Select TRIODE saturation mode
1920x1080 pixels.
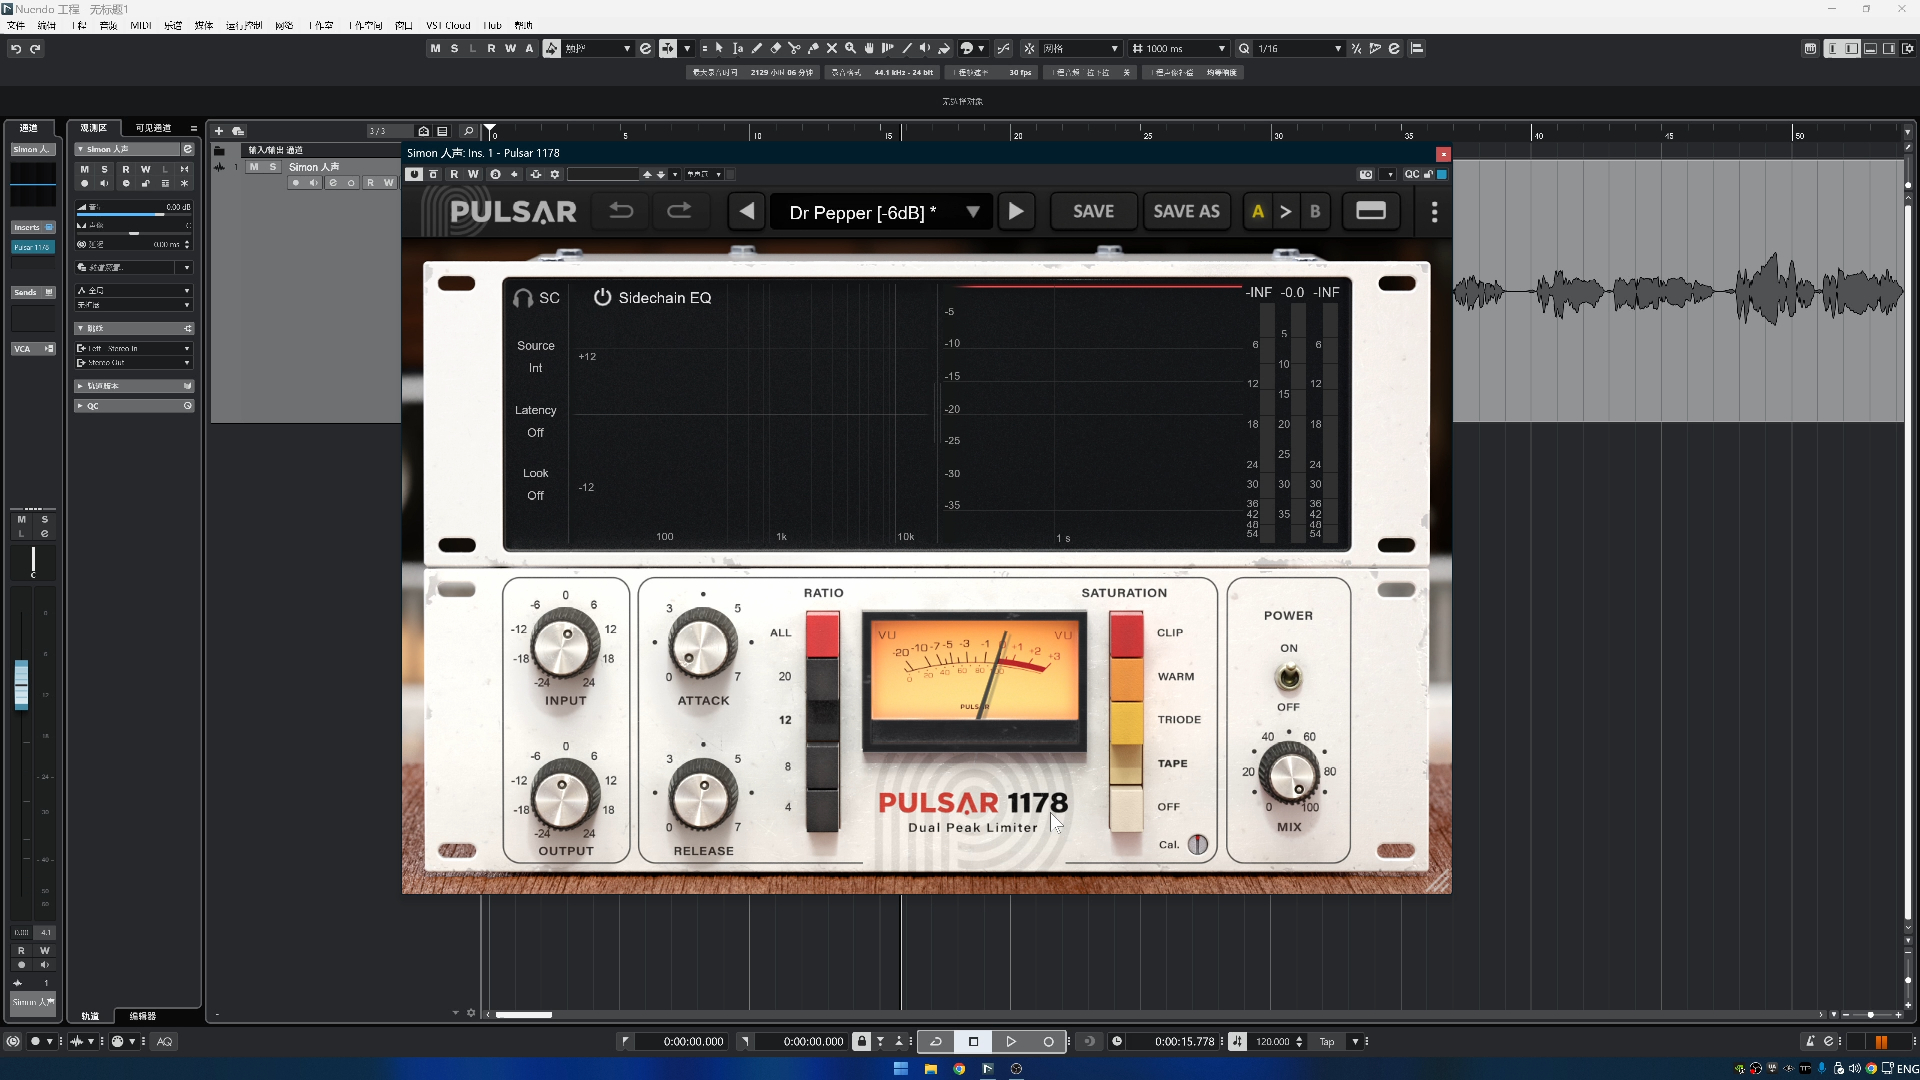coord(1126,721)
